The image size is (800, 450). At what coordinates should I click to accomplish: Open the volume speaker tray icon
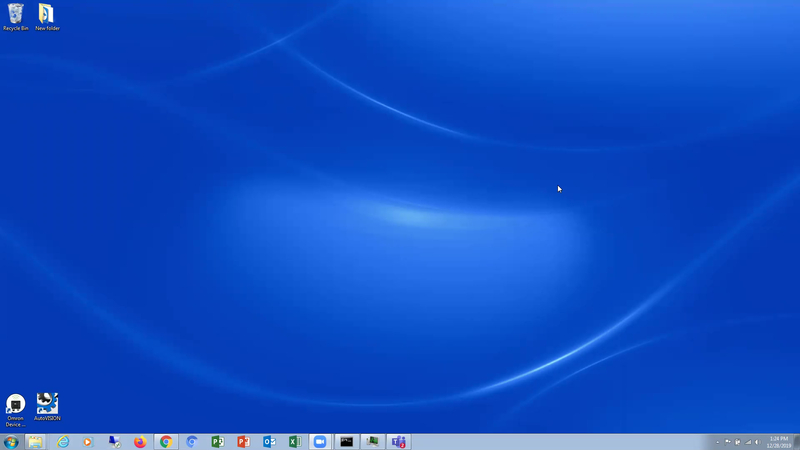(758, 442)
